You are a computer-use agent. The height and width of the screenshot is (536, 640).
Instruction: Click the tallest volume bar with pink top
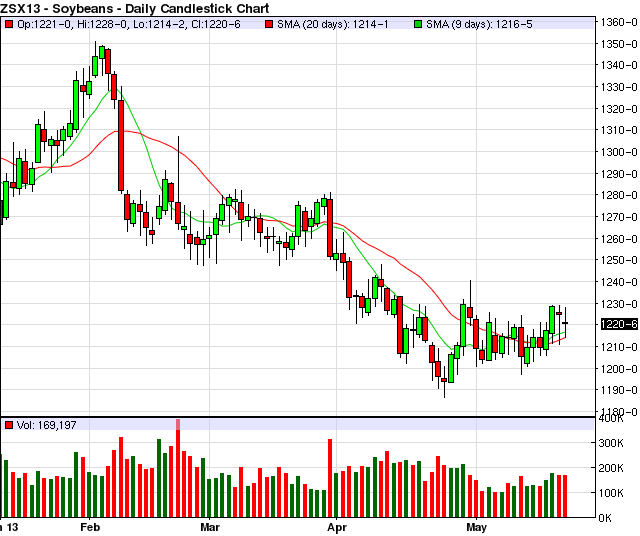tap(178, 468)
